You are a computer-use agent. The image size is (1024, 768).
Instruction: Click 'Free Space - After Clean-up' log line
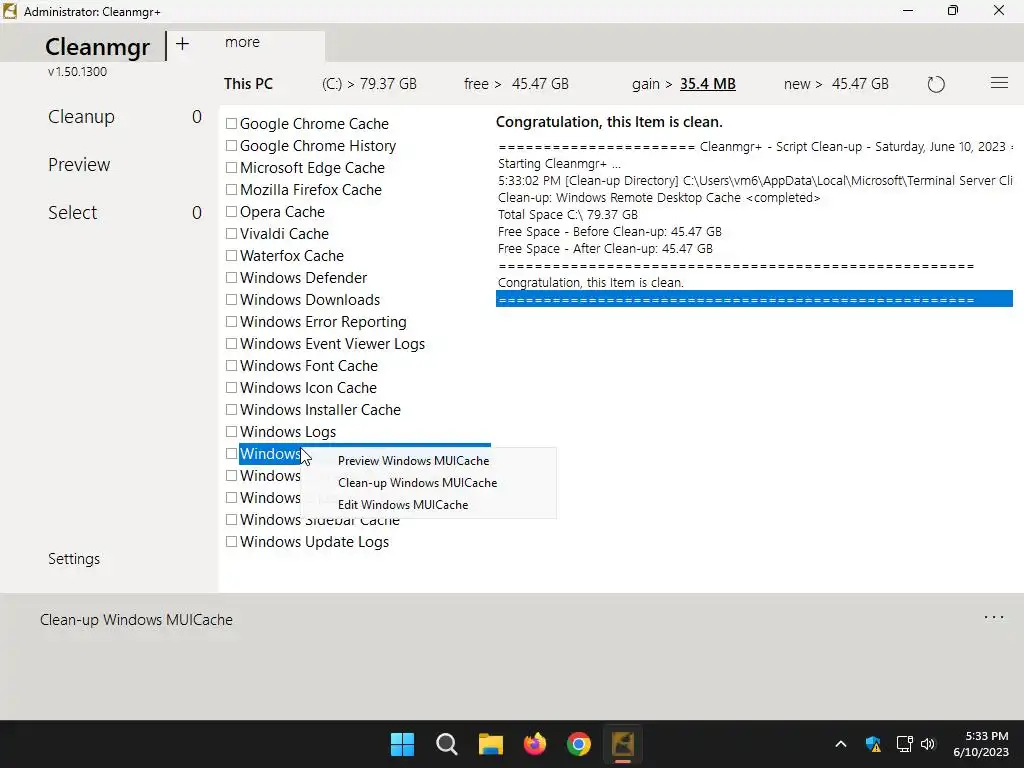(605, 249)
